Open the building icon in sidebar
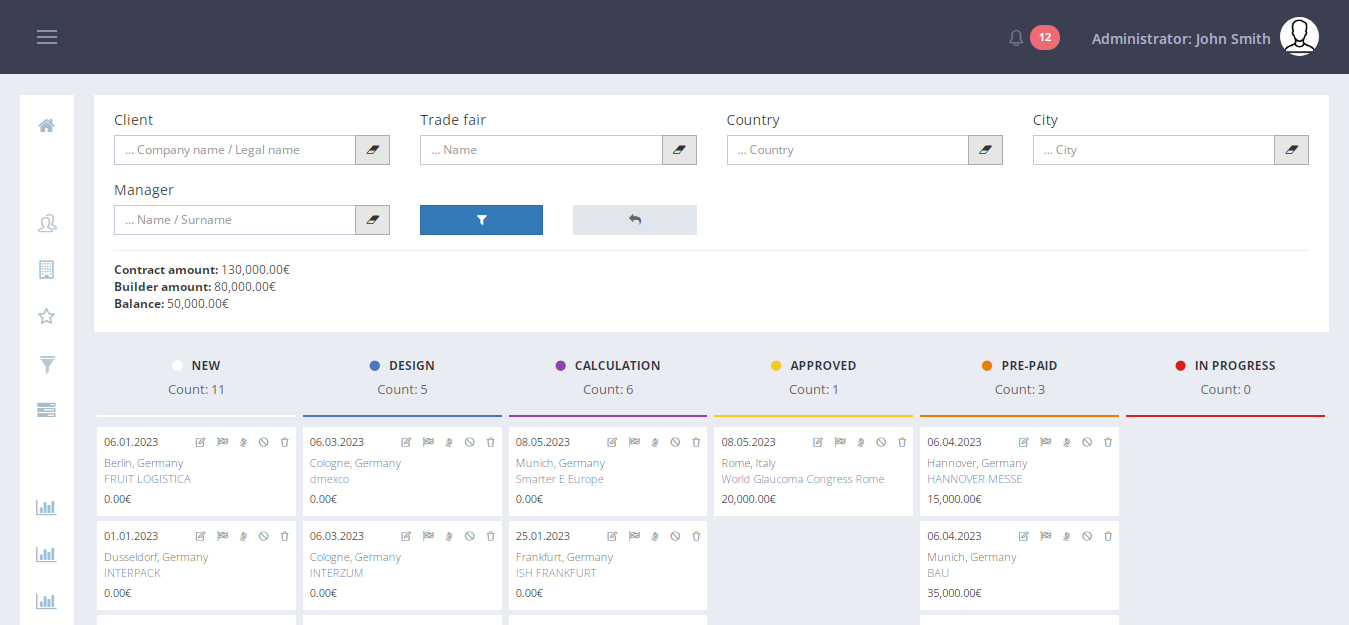This screenshot has width=1349, height=625. coord(46,270)
